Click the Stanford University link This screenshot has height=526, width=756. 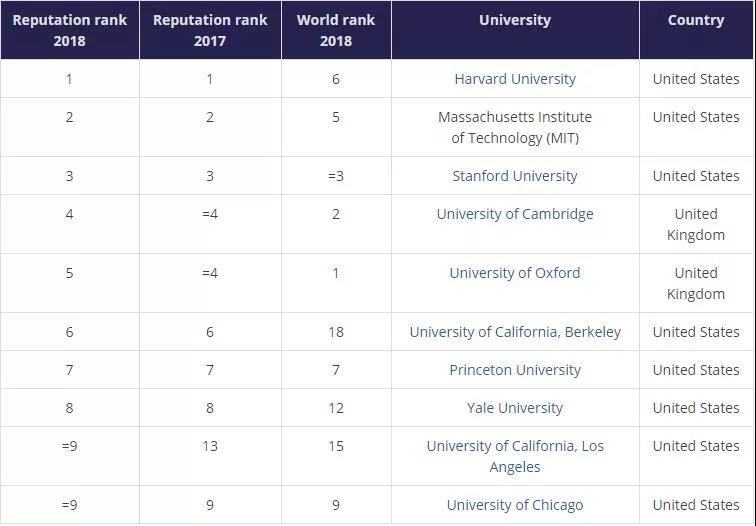515,176
